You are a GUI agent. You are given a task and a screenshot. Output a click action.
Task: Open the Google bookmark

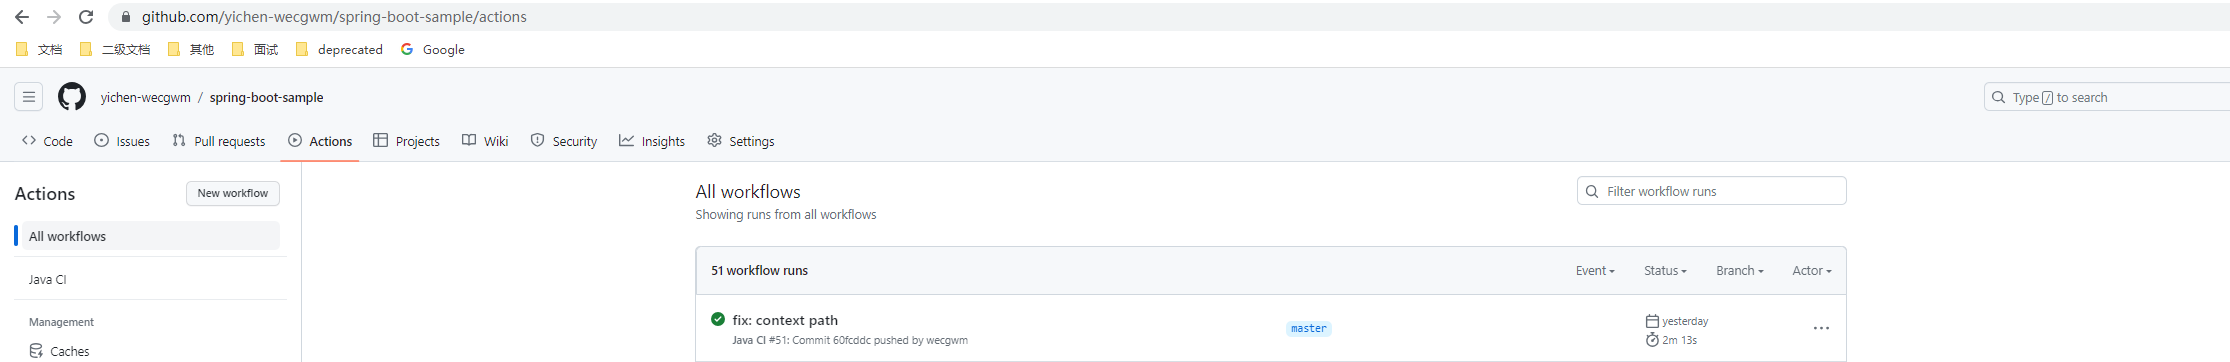pos(432,49)
